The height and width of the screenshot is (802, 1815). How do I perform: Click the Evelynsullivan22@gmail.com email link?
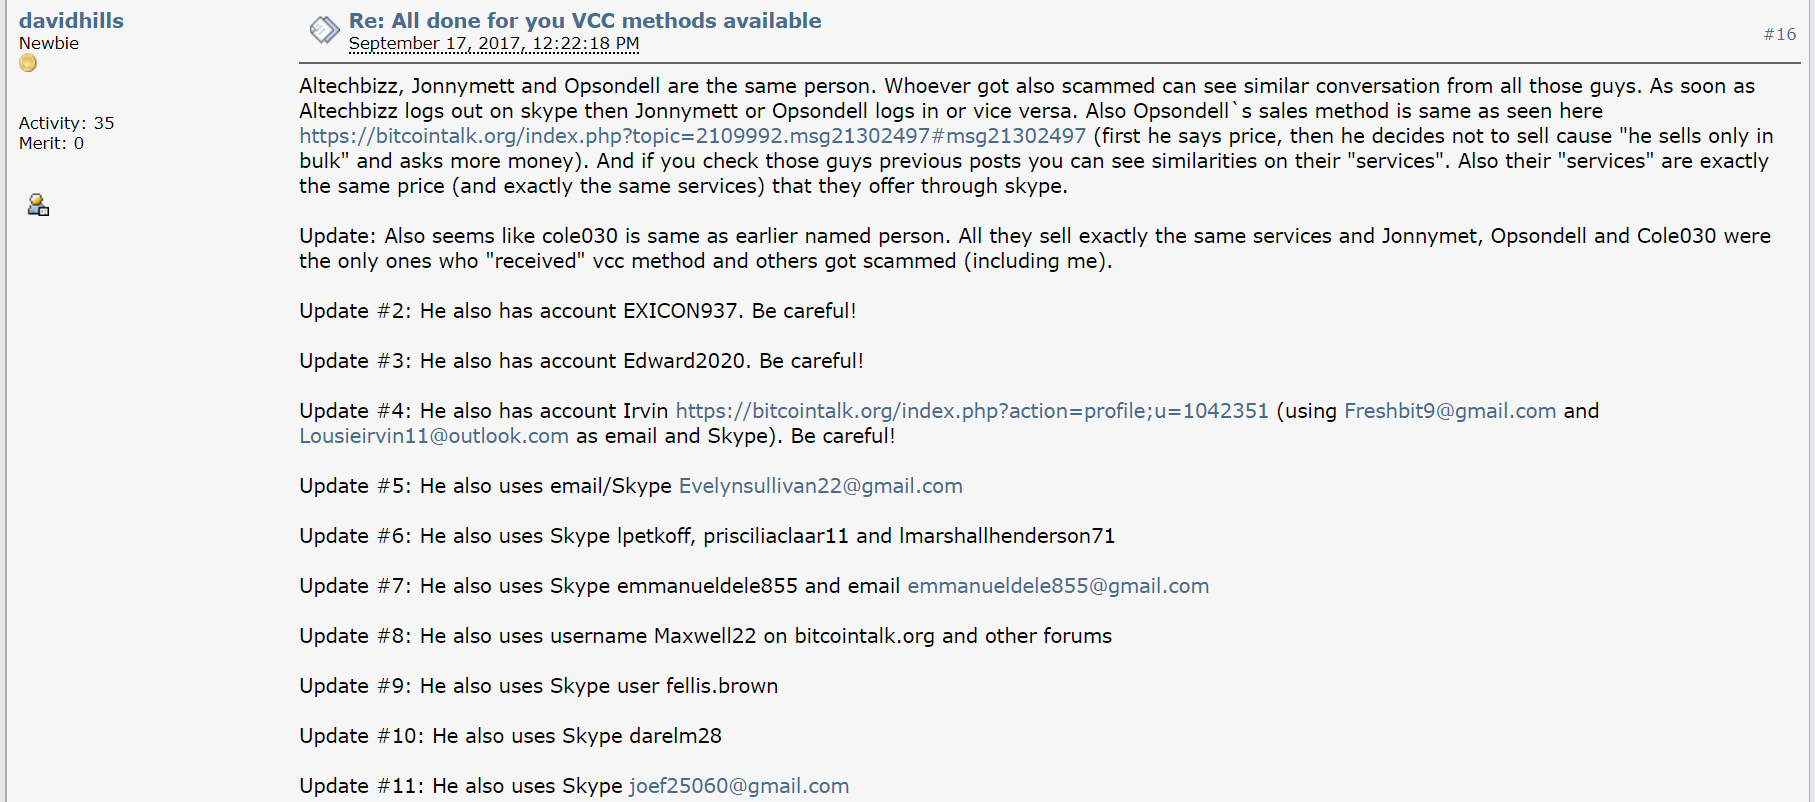[x=821, y=486]
